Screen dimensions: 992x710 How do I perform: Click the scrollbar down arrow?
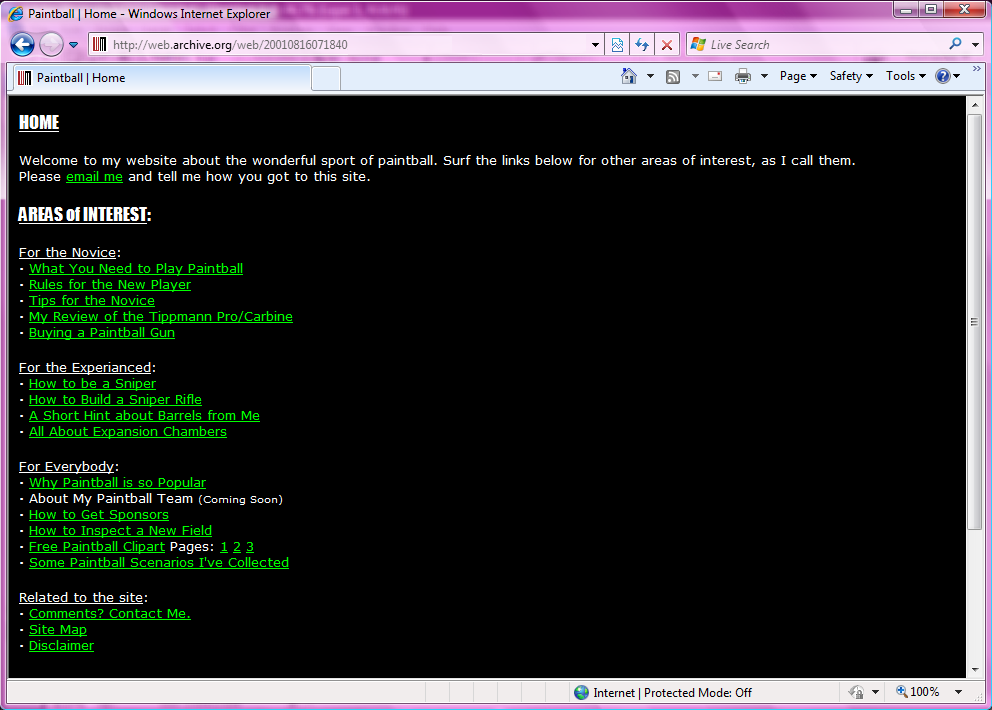pyautogui.click(x=975, y=670)
